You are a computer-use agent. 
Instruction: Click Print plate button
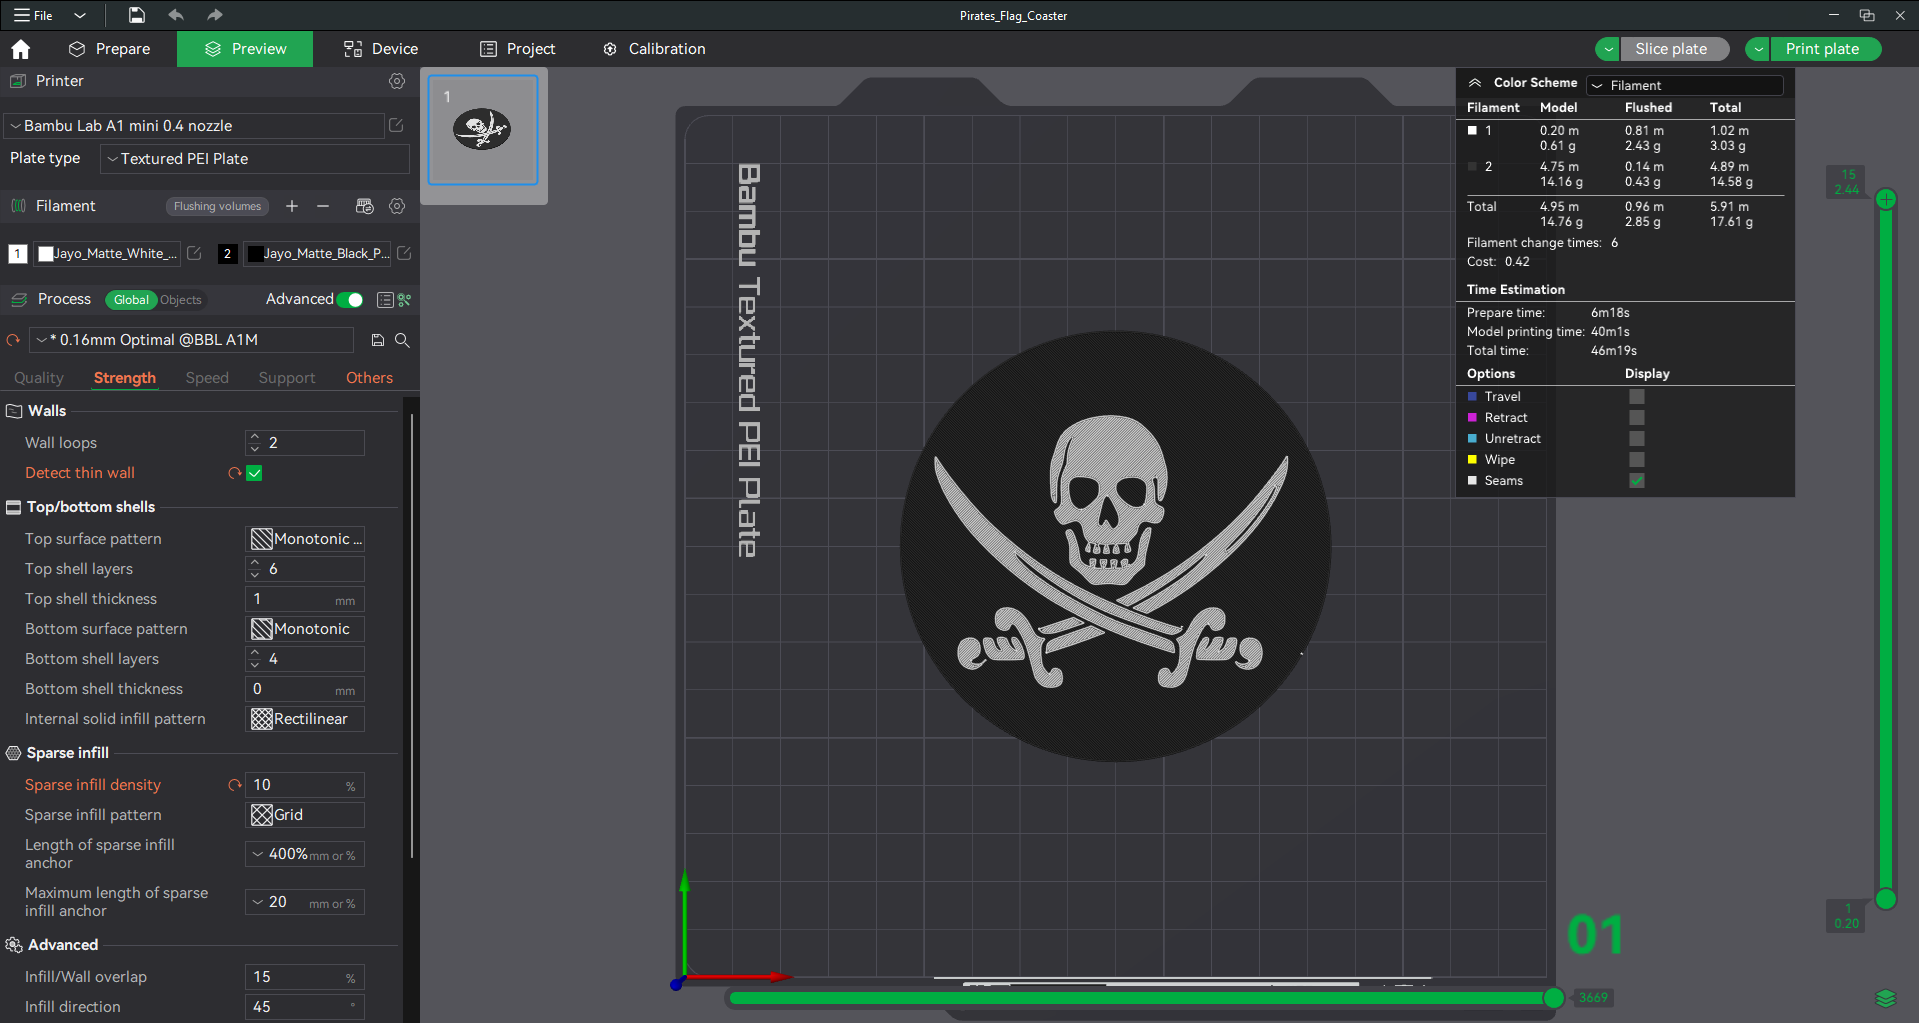[1825, 49]
